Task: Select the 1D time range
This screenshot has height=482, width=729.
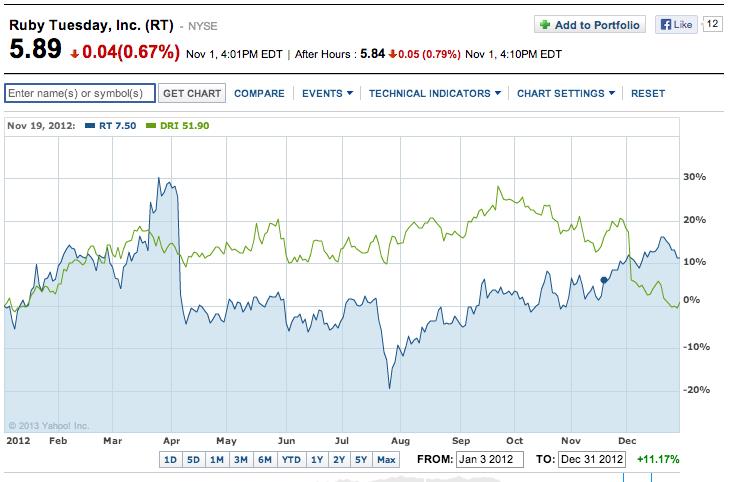Action: [x=171, y=460]
